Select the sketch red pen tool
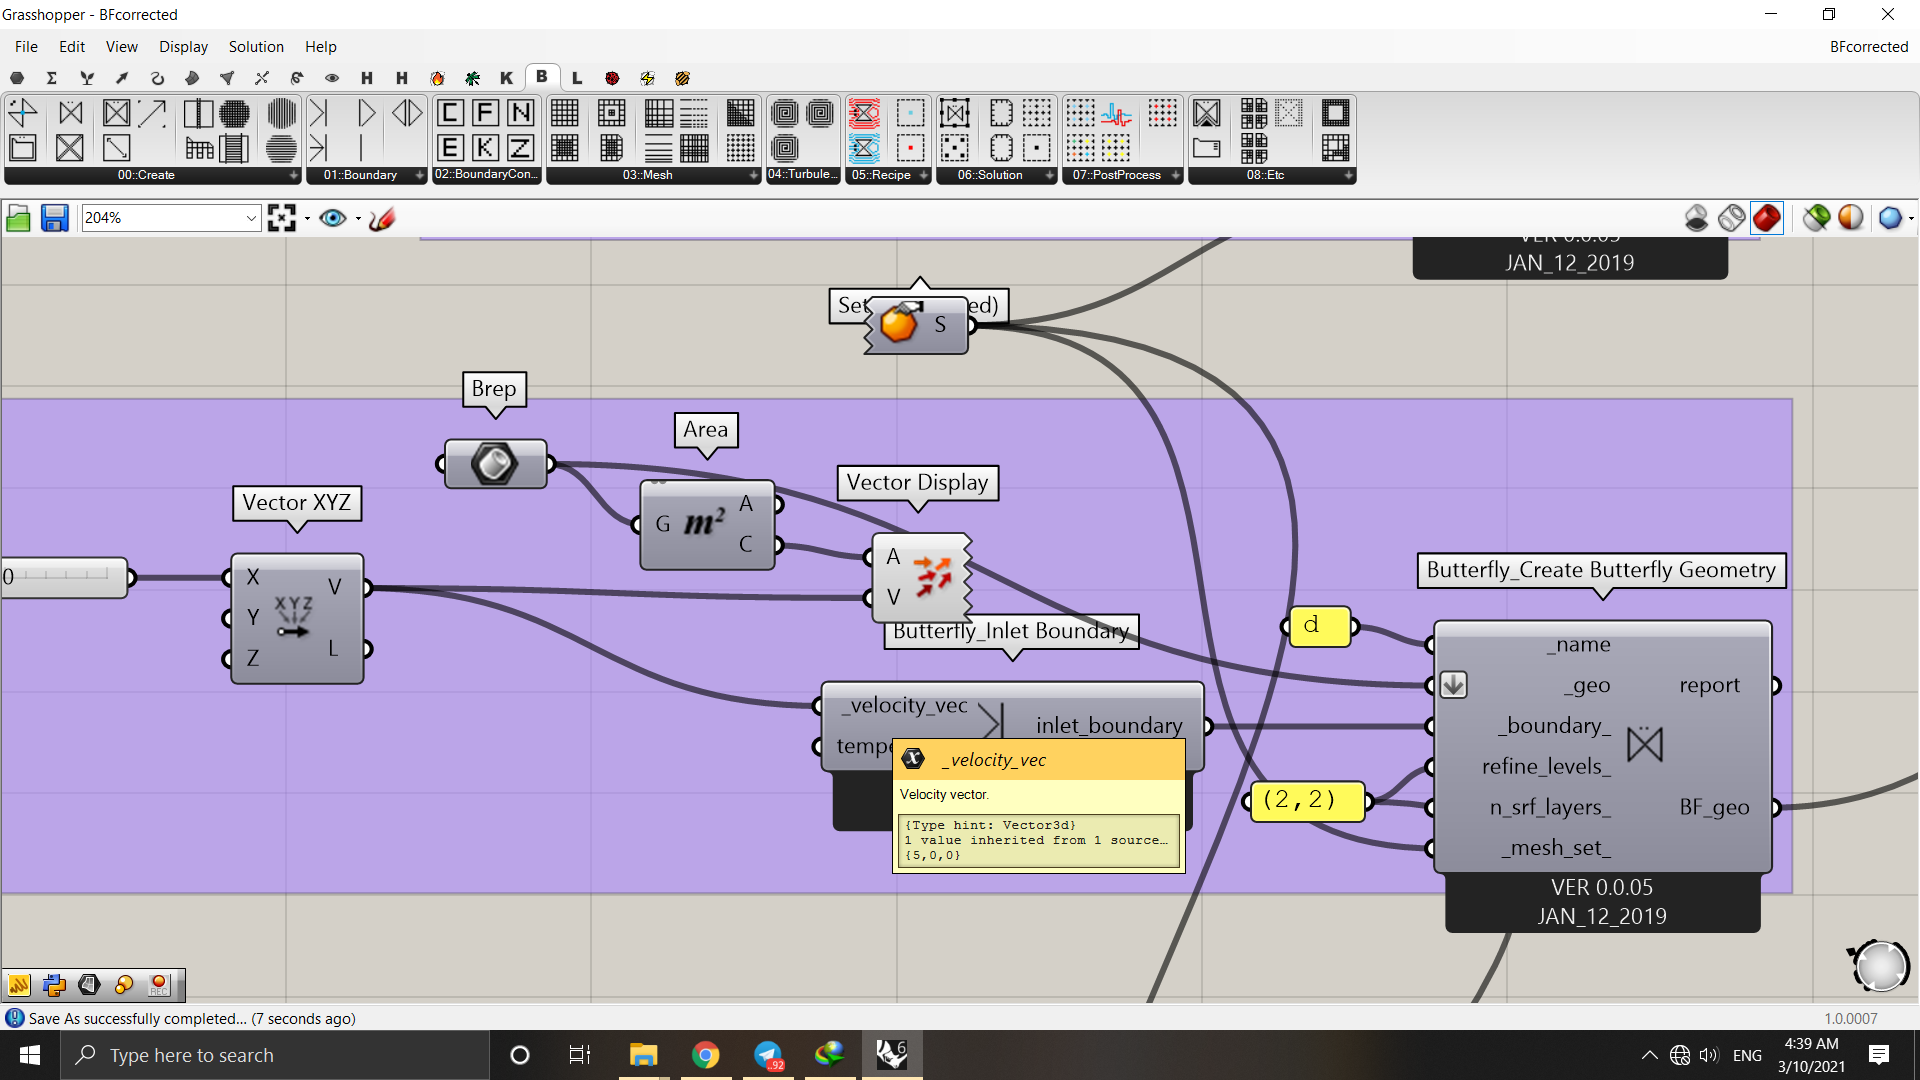Screen dimensions: 1920x1080 click(x=382, y=218)
